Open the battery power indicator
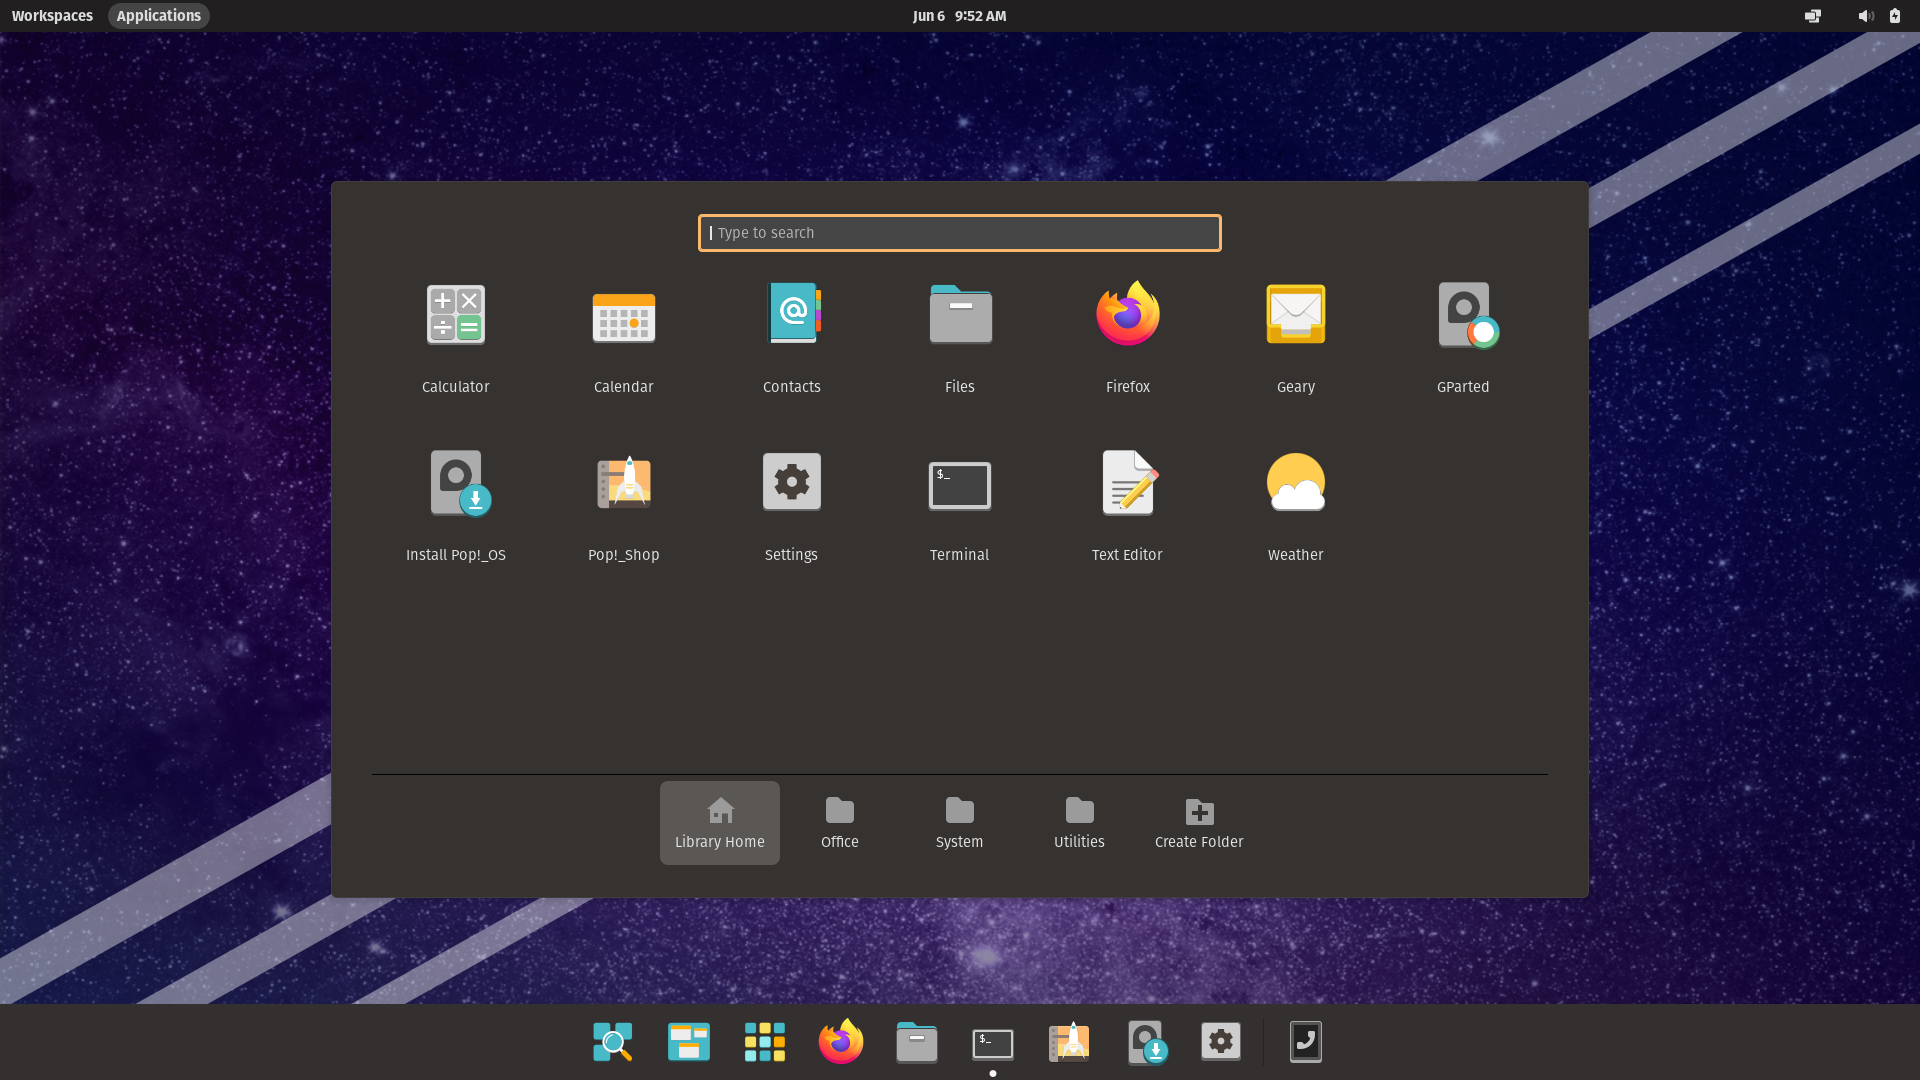Image resolution: width=1920 pixels, height=1080 pixels. point(1895,16)
